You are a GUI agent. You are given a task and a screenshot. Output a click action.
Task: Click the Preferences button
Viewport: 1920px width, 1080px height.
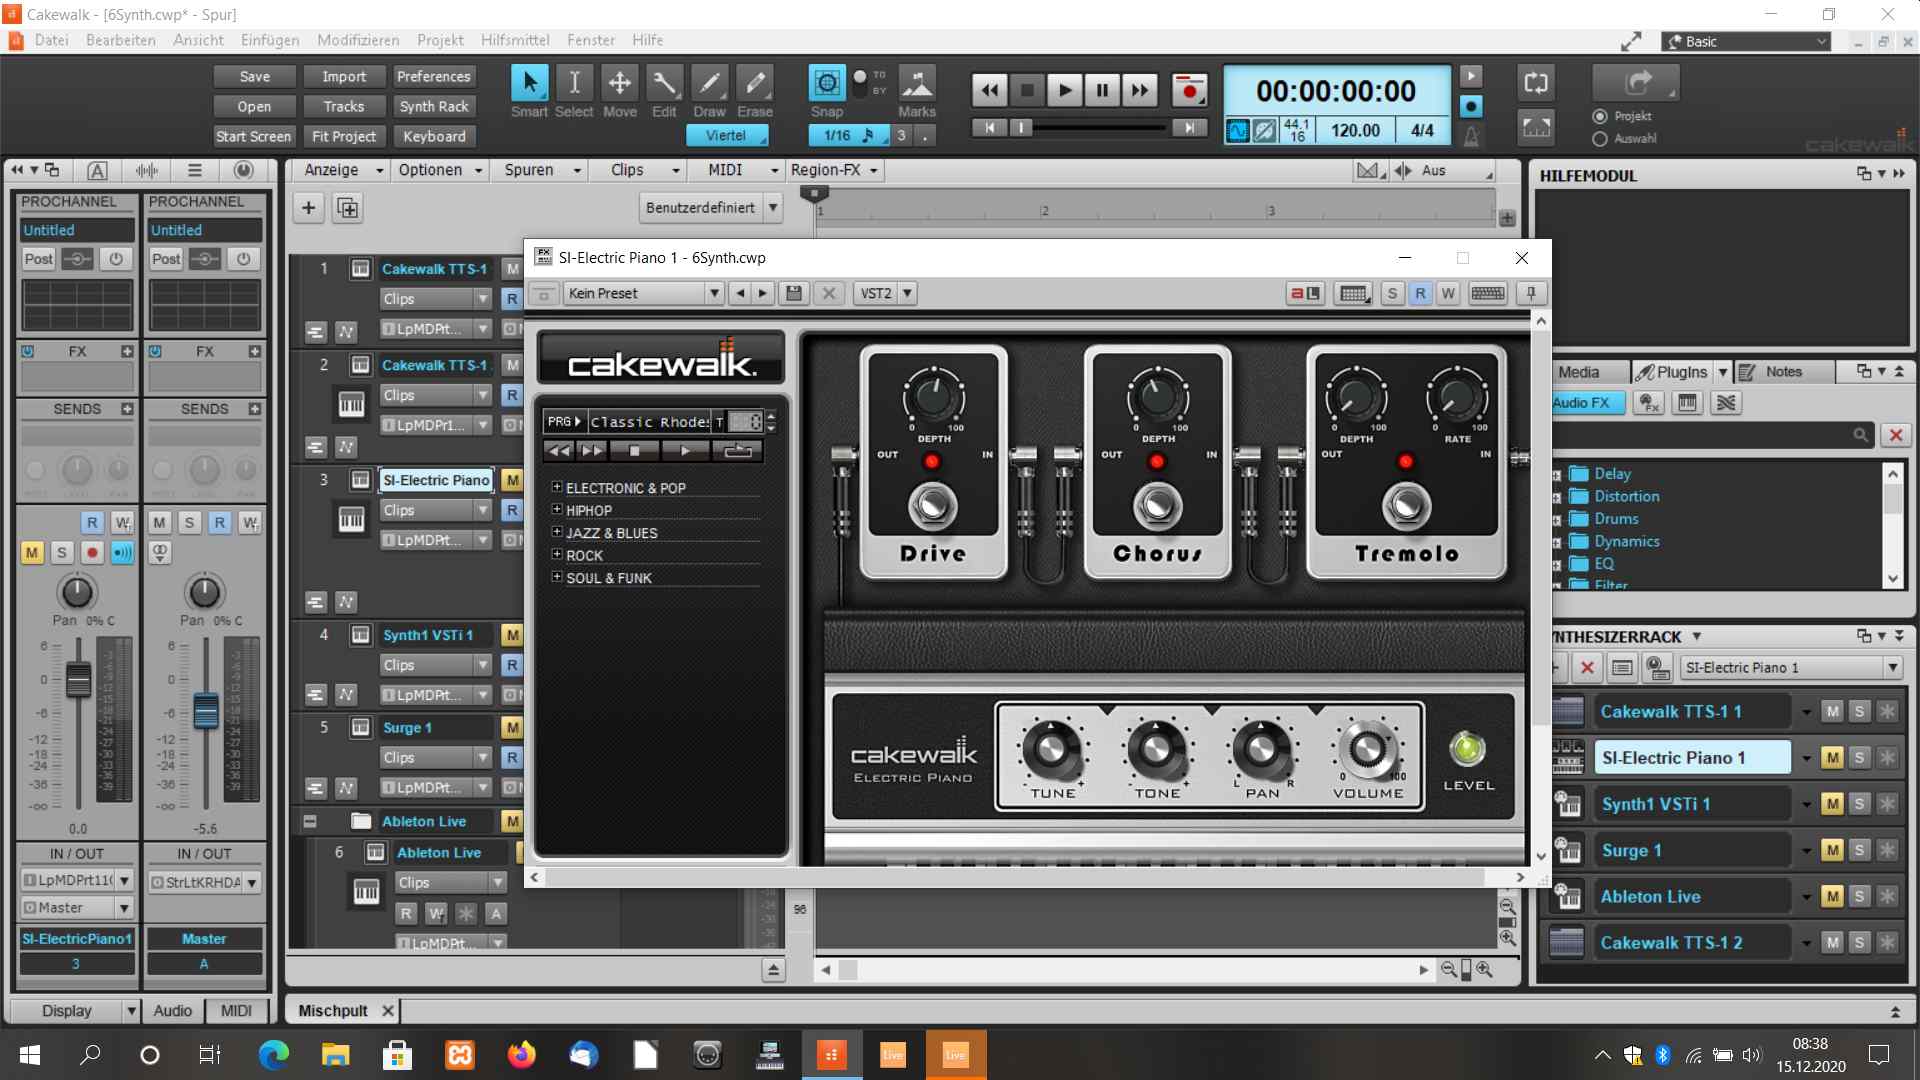[x=433, y=77]
